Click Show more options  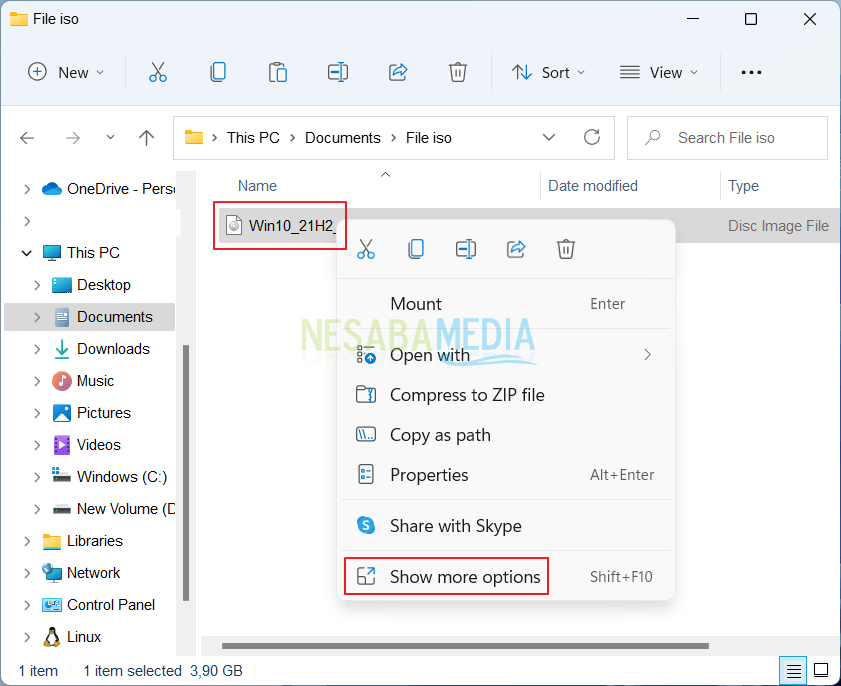pos(505,577)
